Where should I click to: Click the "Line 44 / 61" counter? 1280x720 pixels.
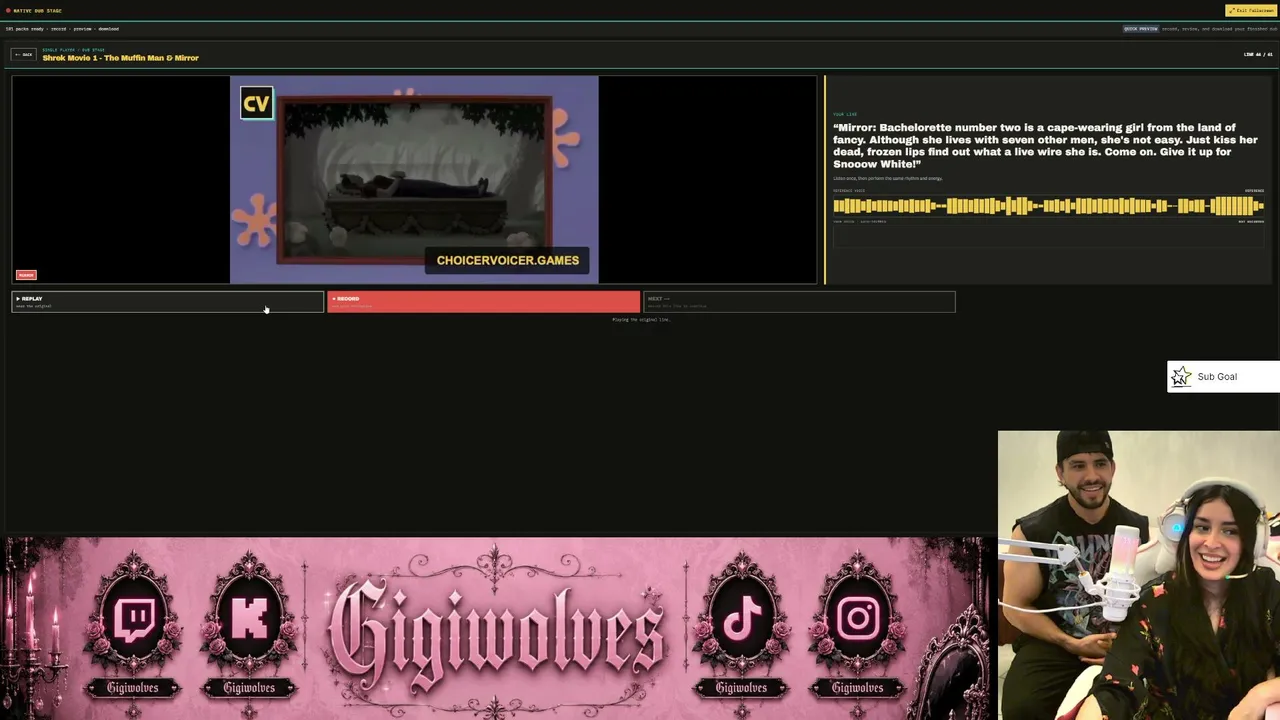pos(1258,54)
